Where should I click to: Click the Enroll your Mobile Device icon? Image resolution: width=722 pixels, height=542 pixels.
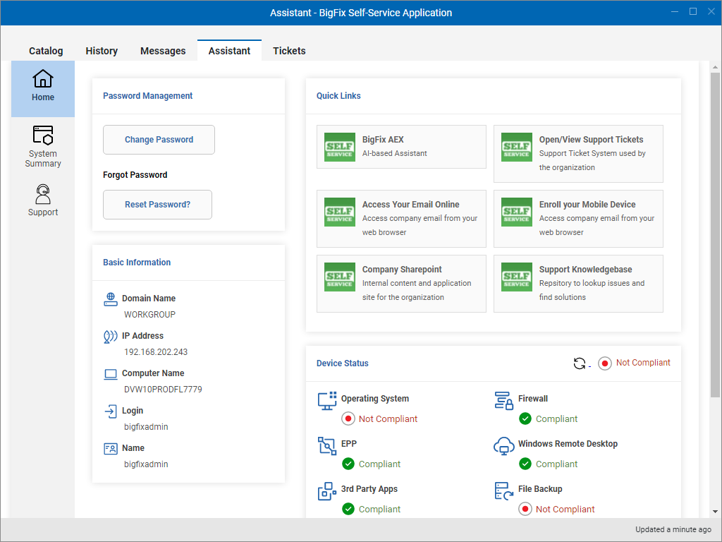pyautogui.click(x=517, y=212)
